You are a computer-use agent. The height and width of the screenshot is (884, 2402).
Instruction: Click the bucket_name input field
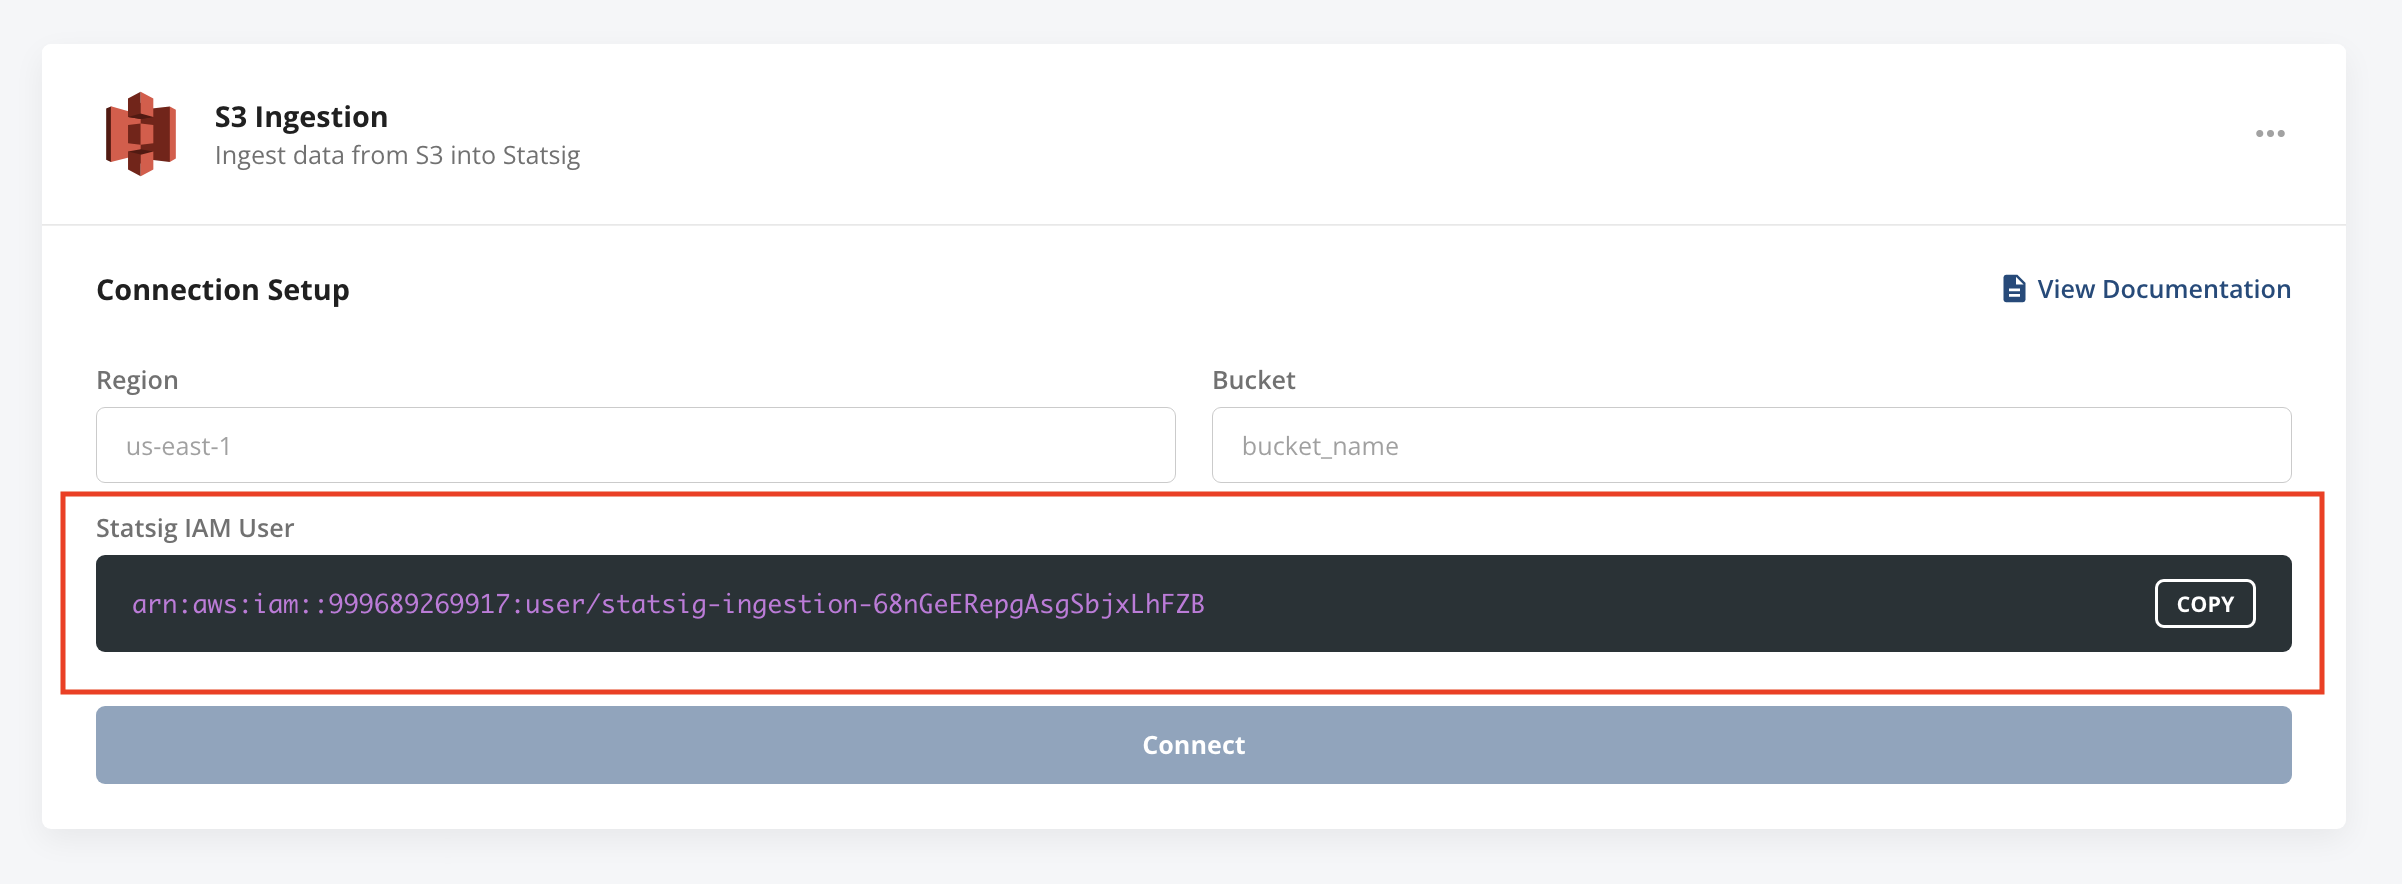pyautogui.click(x=1750, y=445)
